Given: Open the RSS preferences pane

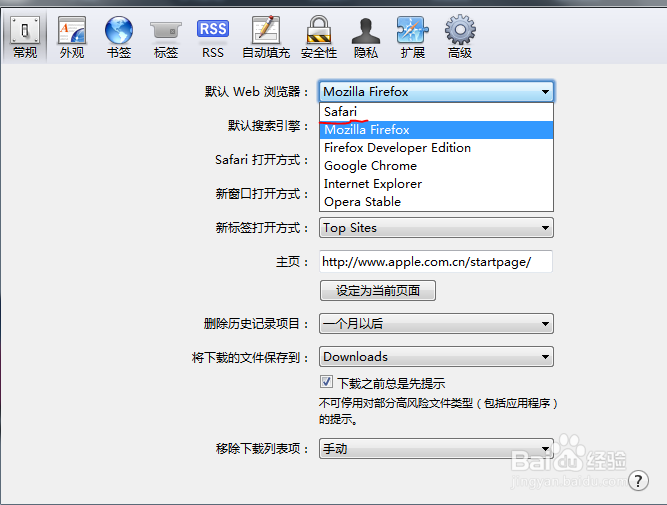Looking at the screenshot, I should [213, 37].
